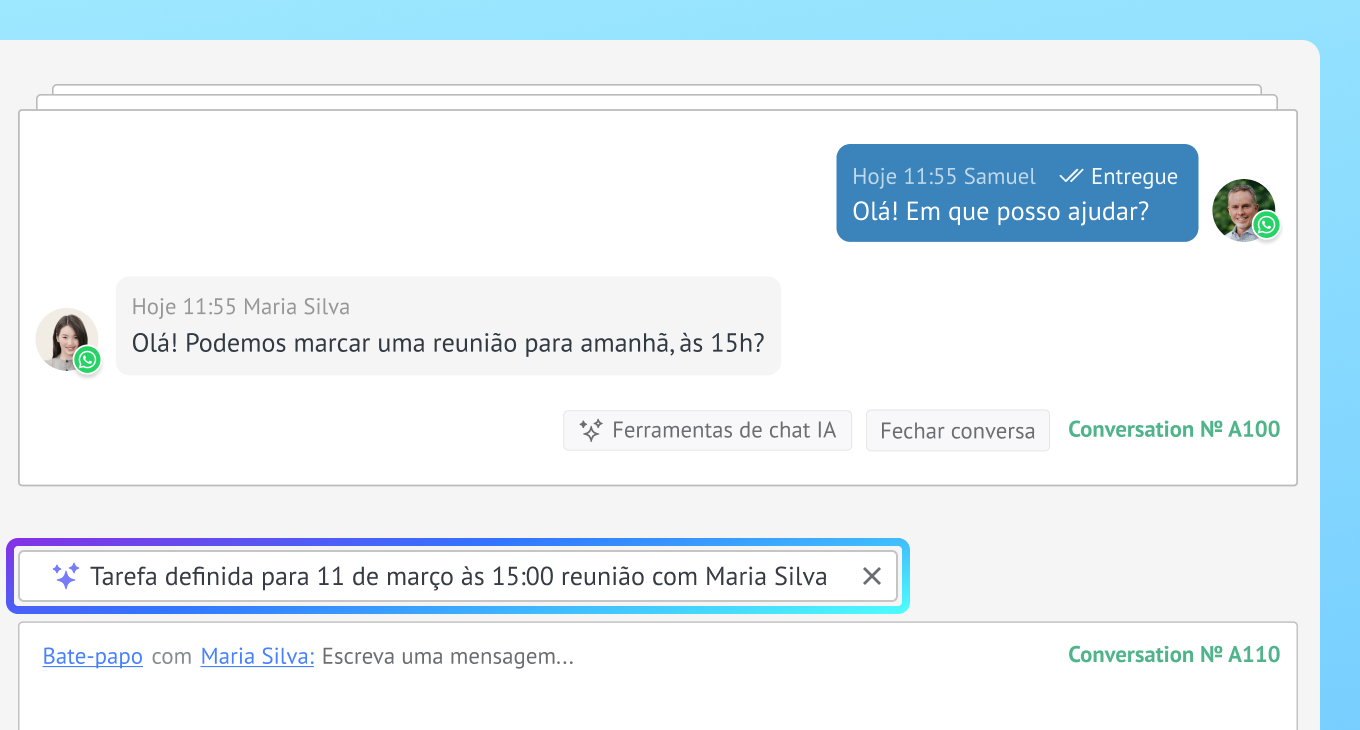Accept the Tarefa definida para 11 de março suggestion

(458, 576)
